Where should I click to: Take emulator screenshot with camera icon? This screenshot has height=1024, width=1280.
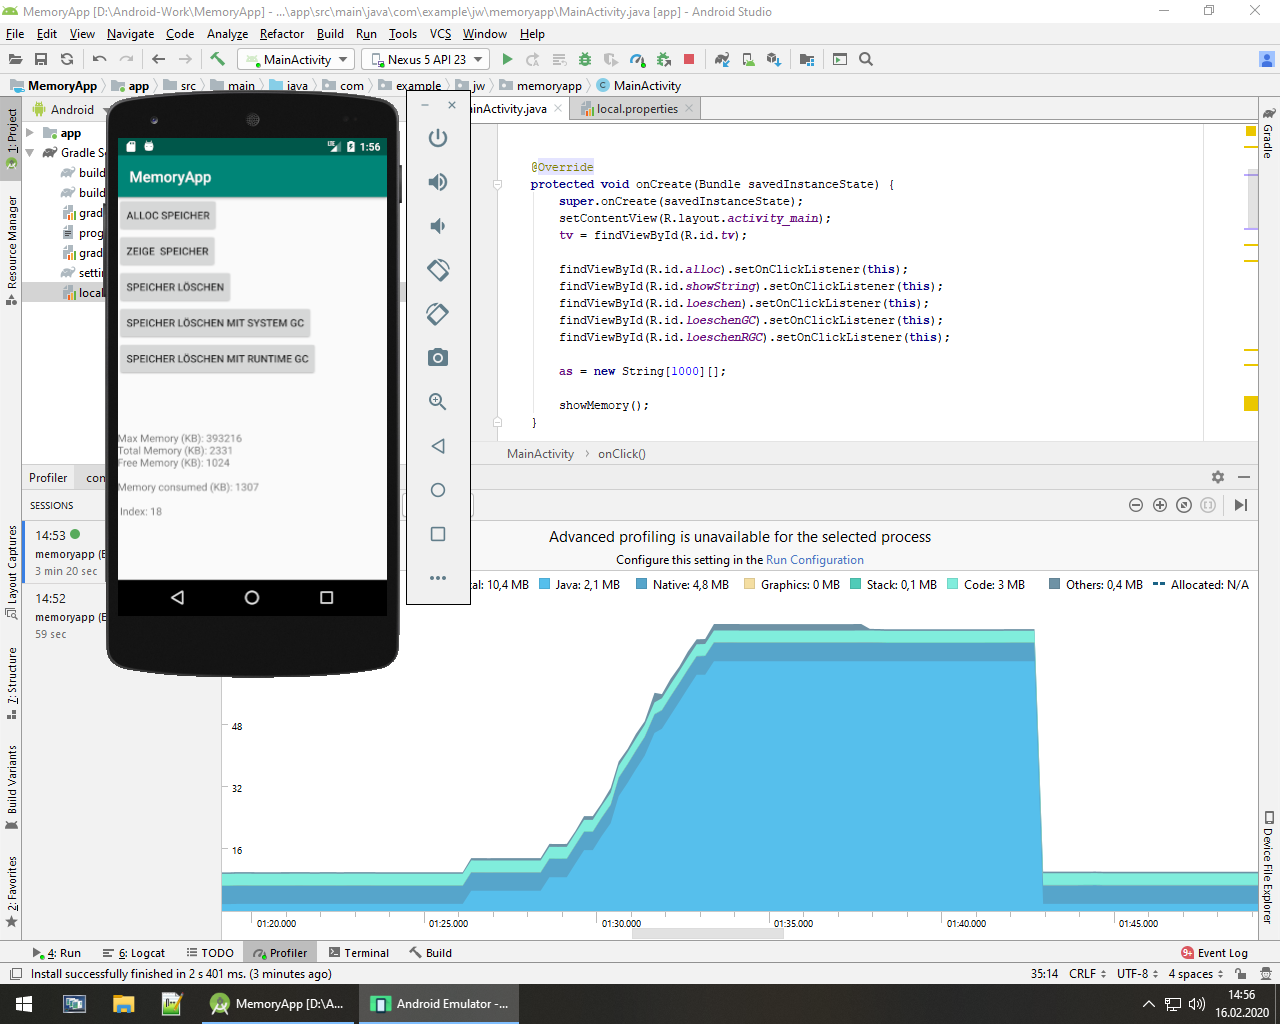[x=438, y=358]
